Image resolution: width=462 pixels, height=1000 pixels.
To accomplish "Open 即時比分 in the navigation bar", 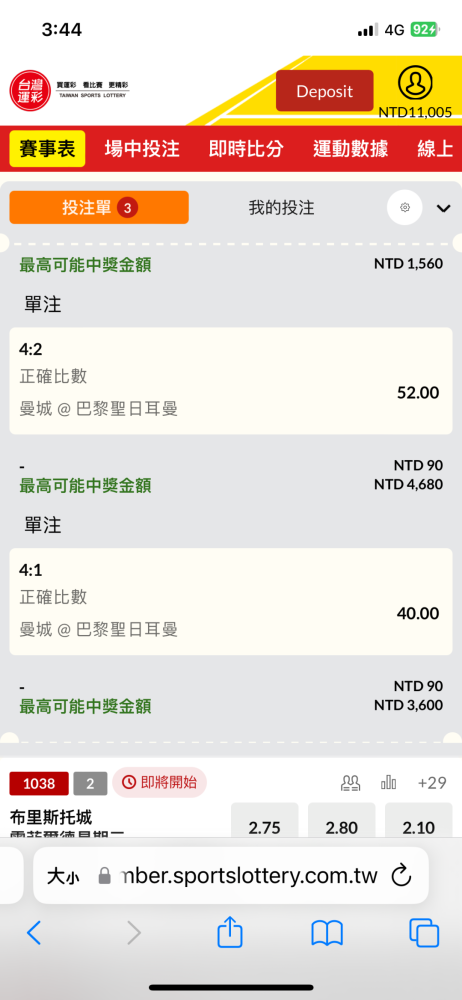I will 246,149.
